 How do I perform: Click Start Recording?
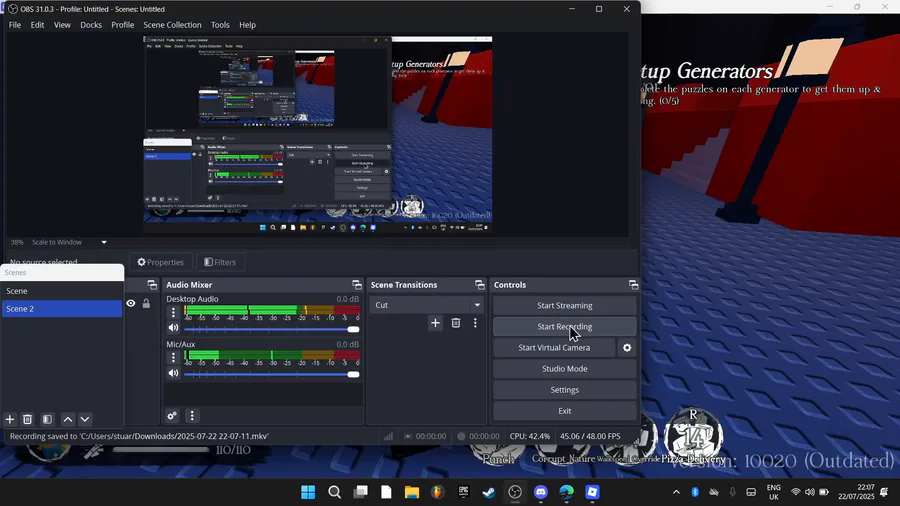tap(565, 327)
